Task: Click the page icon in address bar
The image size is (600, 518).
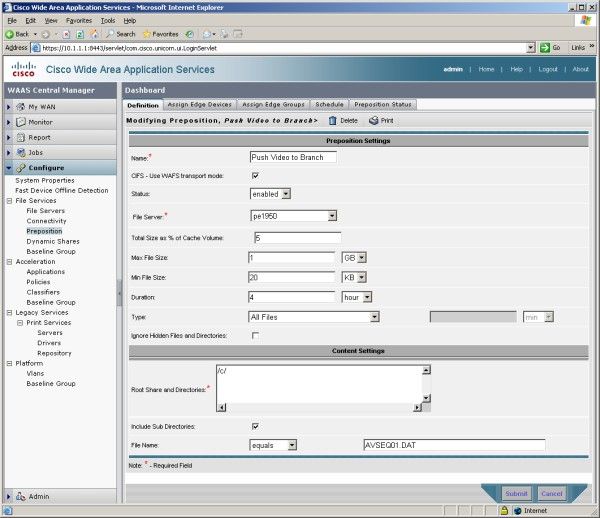Action: (x=36, y=48)
